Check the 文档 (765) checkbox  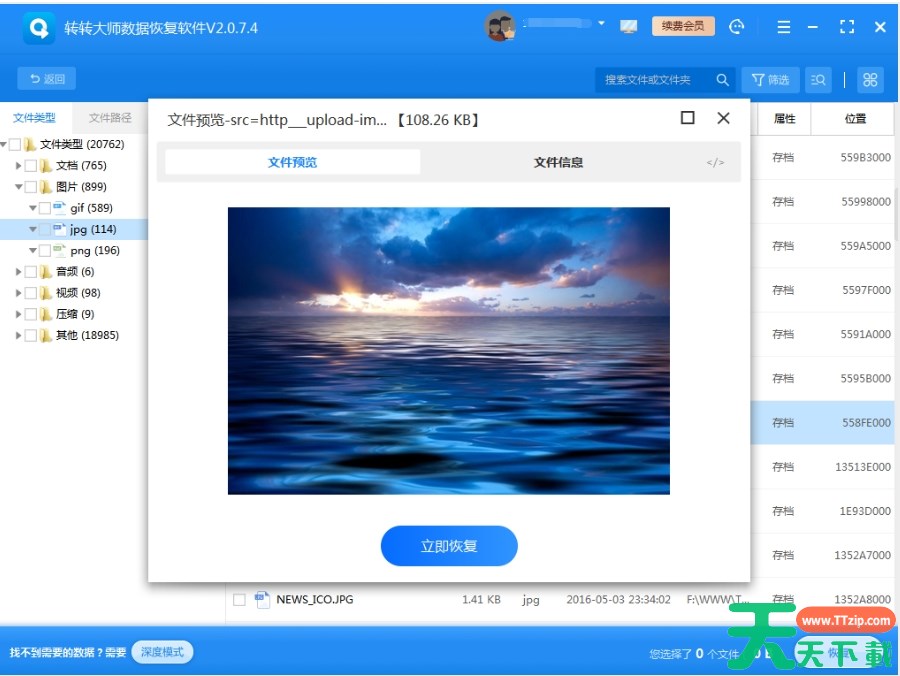[x=31, y=166]
